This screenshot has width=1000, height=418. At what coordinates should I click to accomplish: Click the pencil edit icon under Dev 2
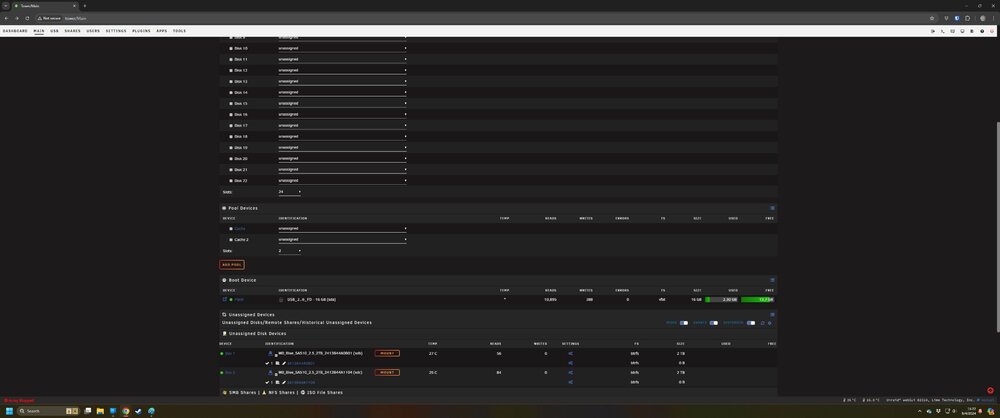(x=284, y=382)
